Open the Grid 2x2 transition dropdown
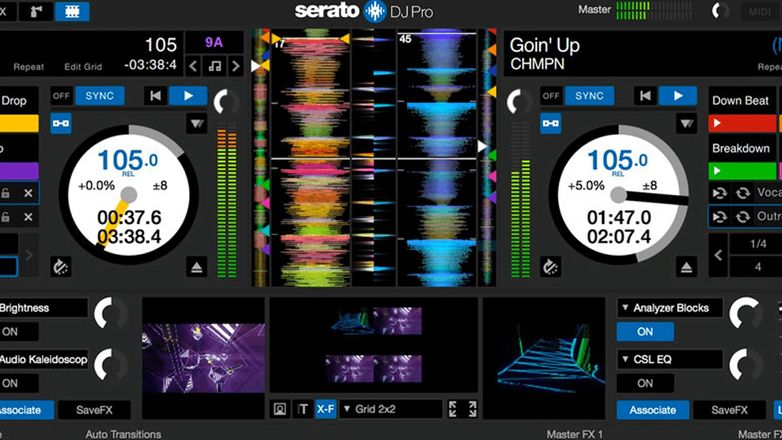The image size is (782, 440). (391, 409)
